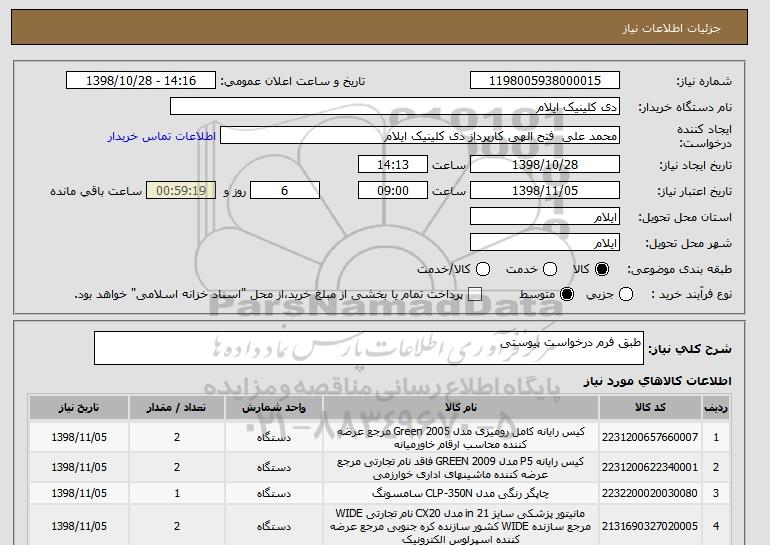The width and height of the screenshot is (770, 545).
Task: Click the تاریخ اعتبار نیاز date 1398/11/05
Action: (x=545, y=191)
